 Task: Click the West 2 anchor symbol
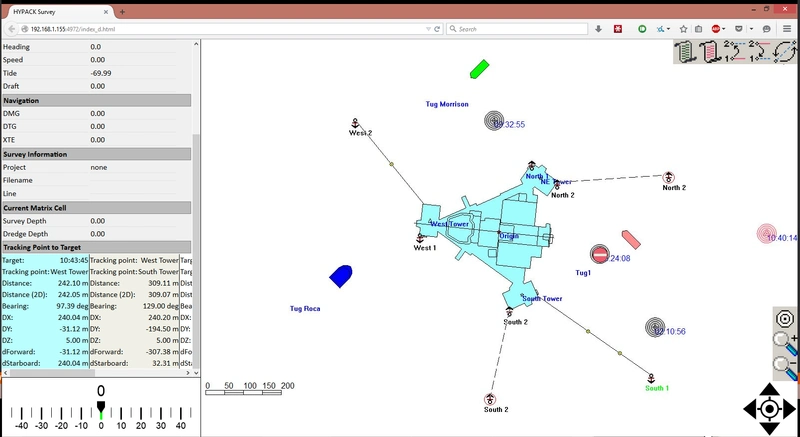pyautogui.click(x=355, y=123)
